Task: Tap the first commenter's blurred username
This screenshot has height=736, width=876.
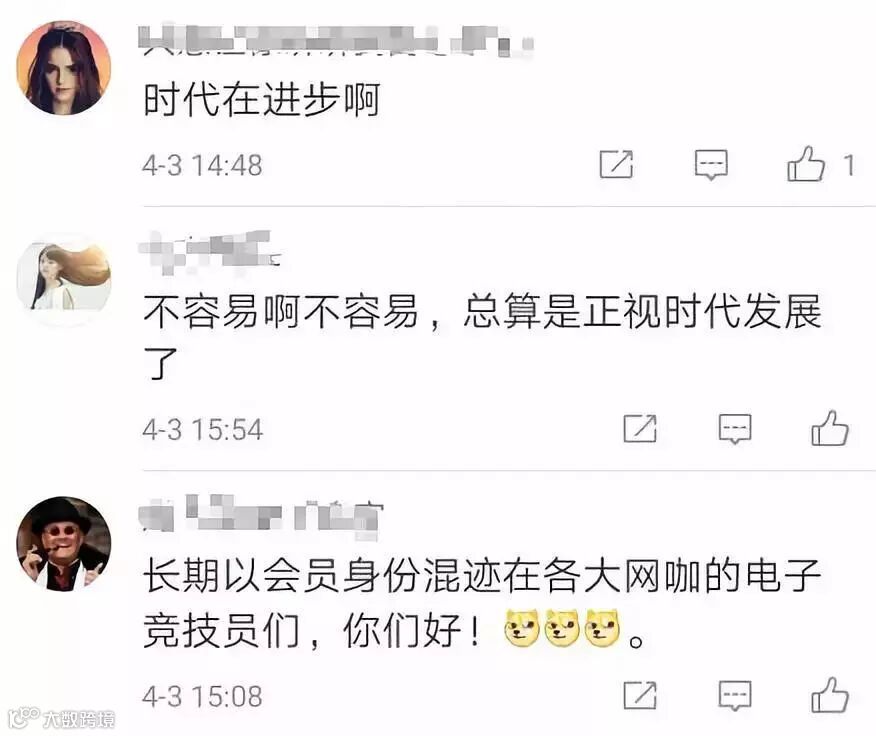Action: click(337, 40)
